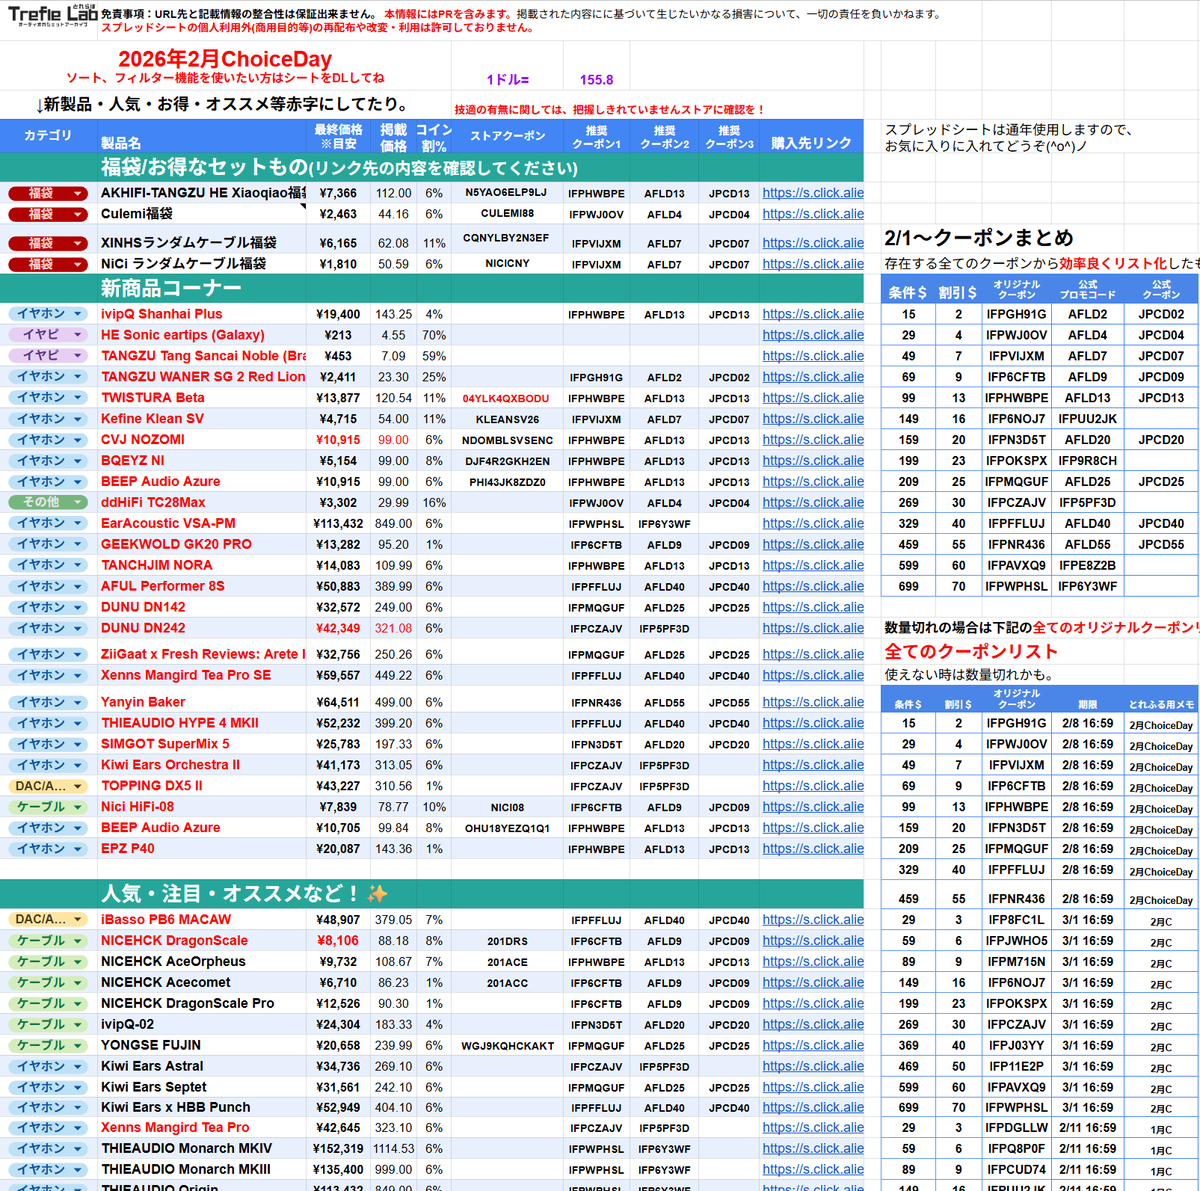Viewport: 1200px width, 1191px height.
Task: Select the ¥152,319 price cell
Action: click(x=338, y=1149)
